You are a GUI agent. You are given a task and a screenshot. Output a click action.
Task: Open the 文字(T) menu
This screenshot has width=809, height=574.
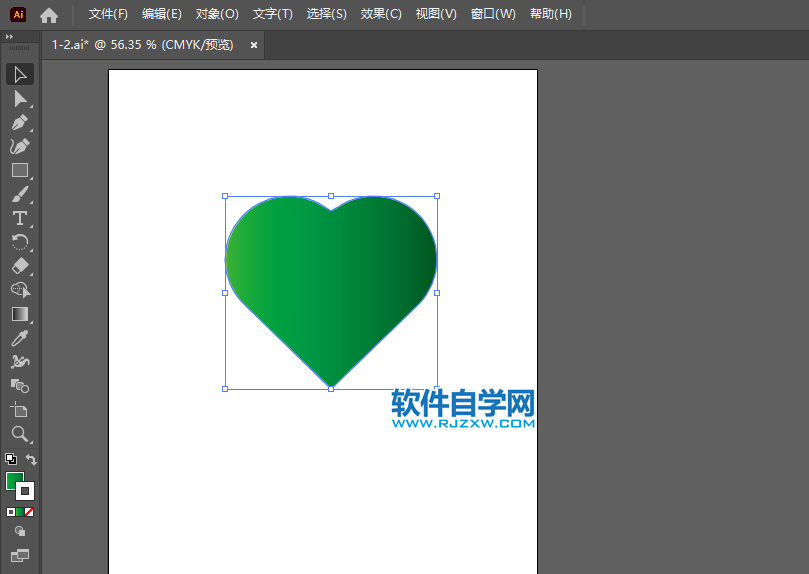(x=272, y=14)
